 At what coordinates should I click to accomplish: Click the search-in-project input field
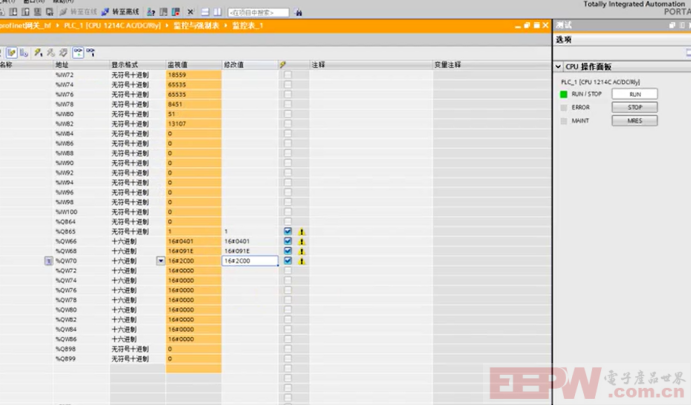258,12
